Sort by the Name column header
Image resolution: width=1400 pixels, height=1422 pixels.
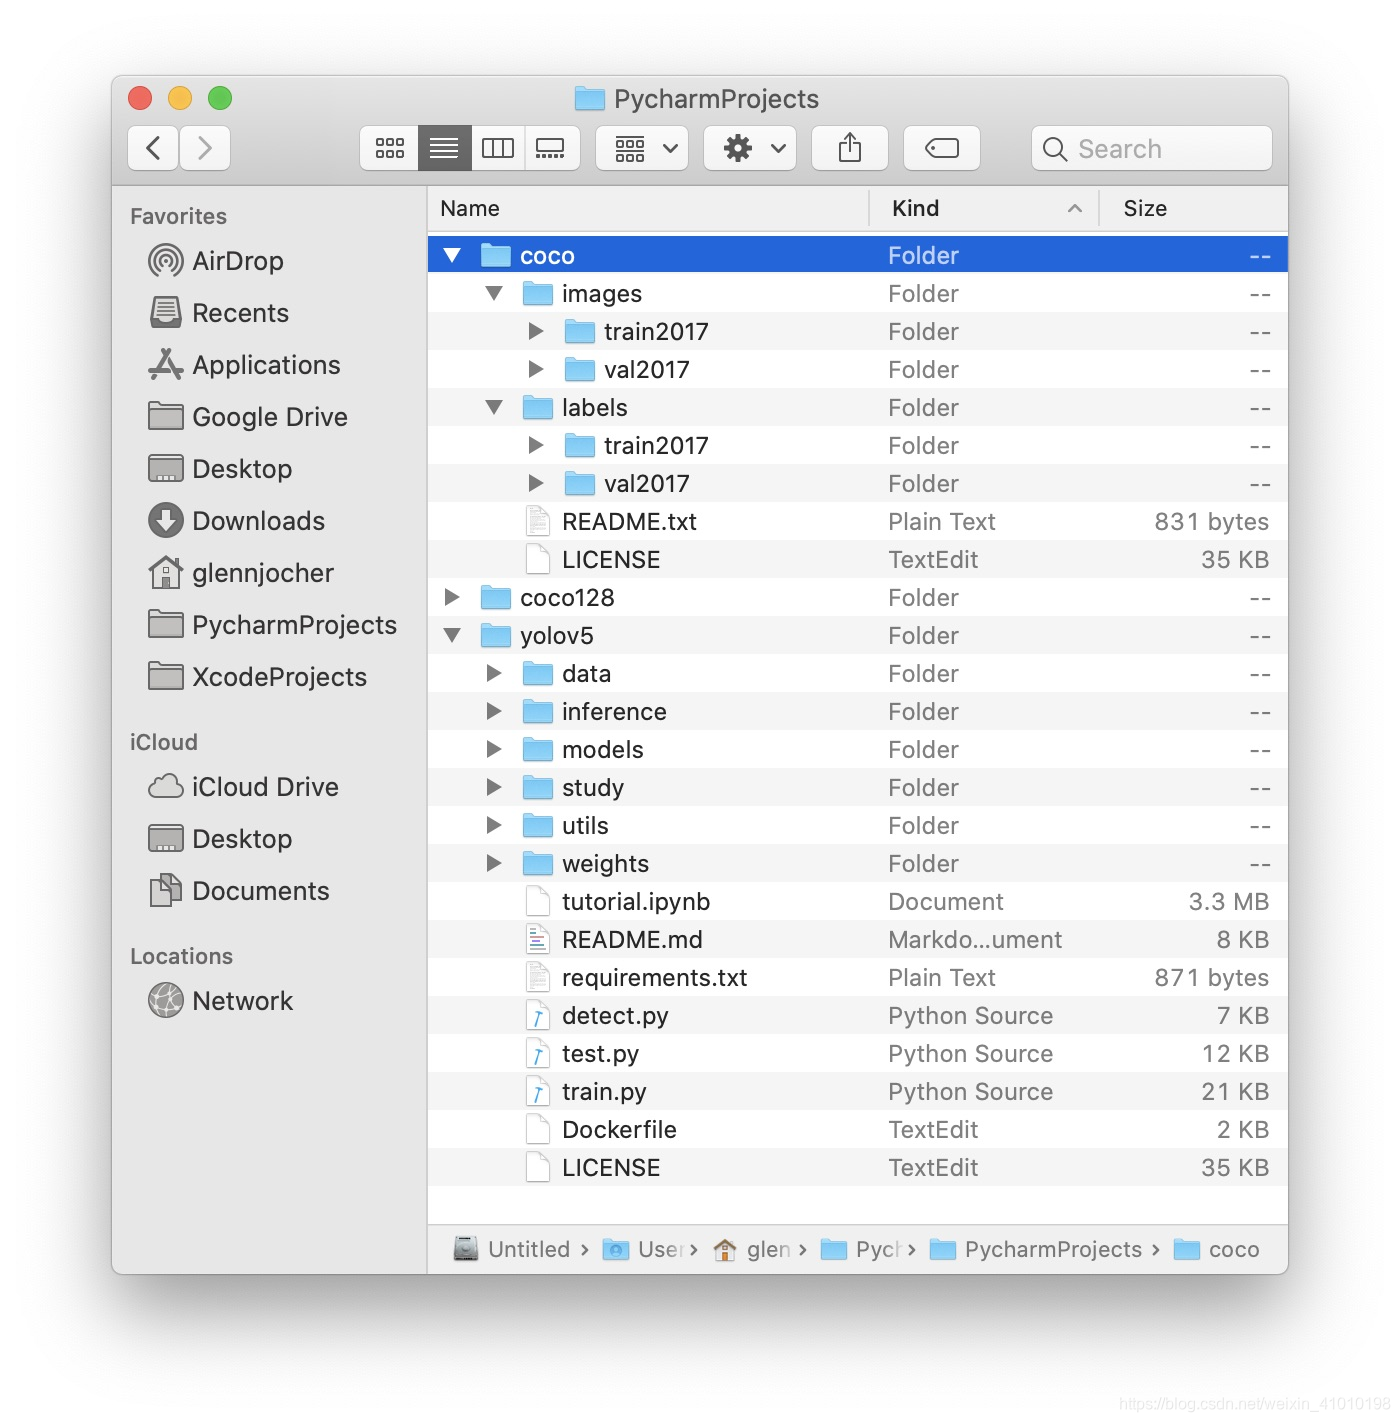(x=648, y=208)
